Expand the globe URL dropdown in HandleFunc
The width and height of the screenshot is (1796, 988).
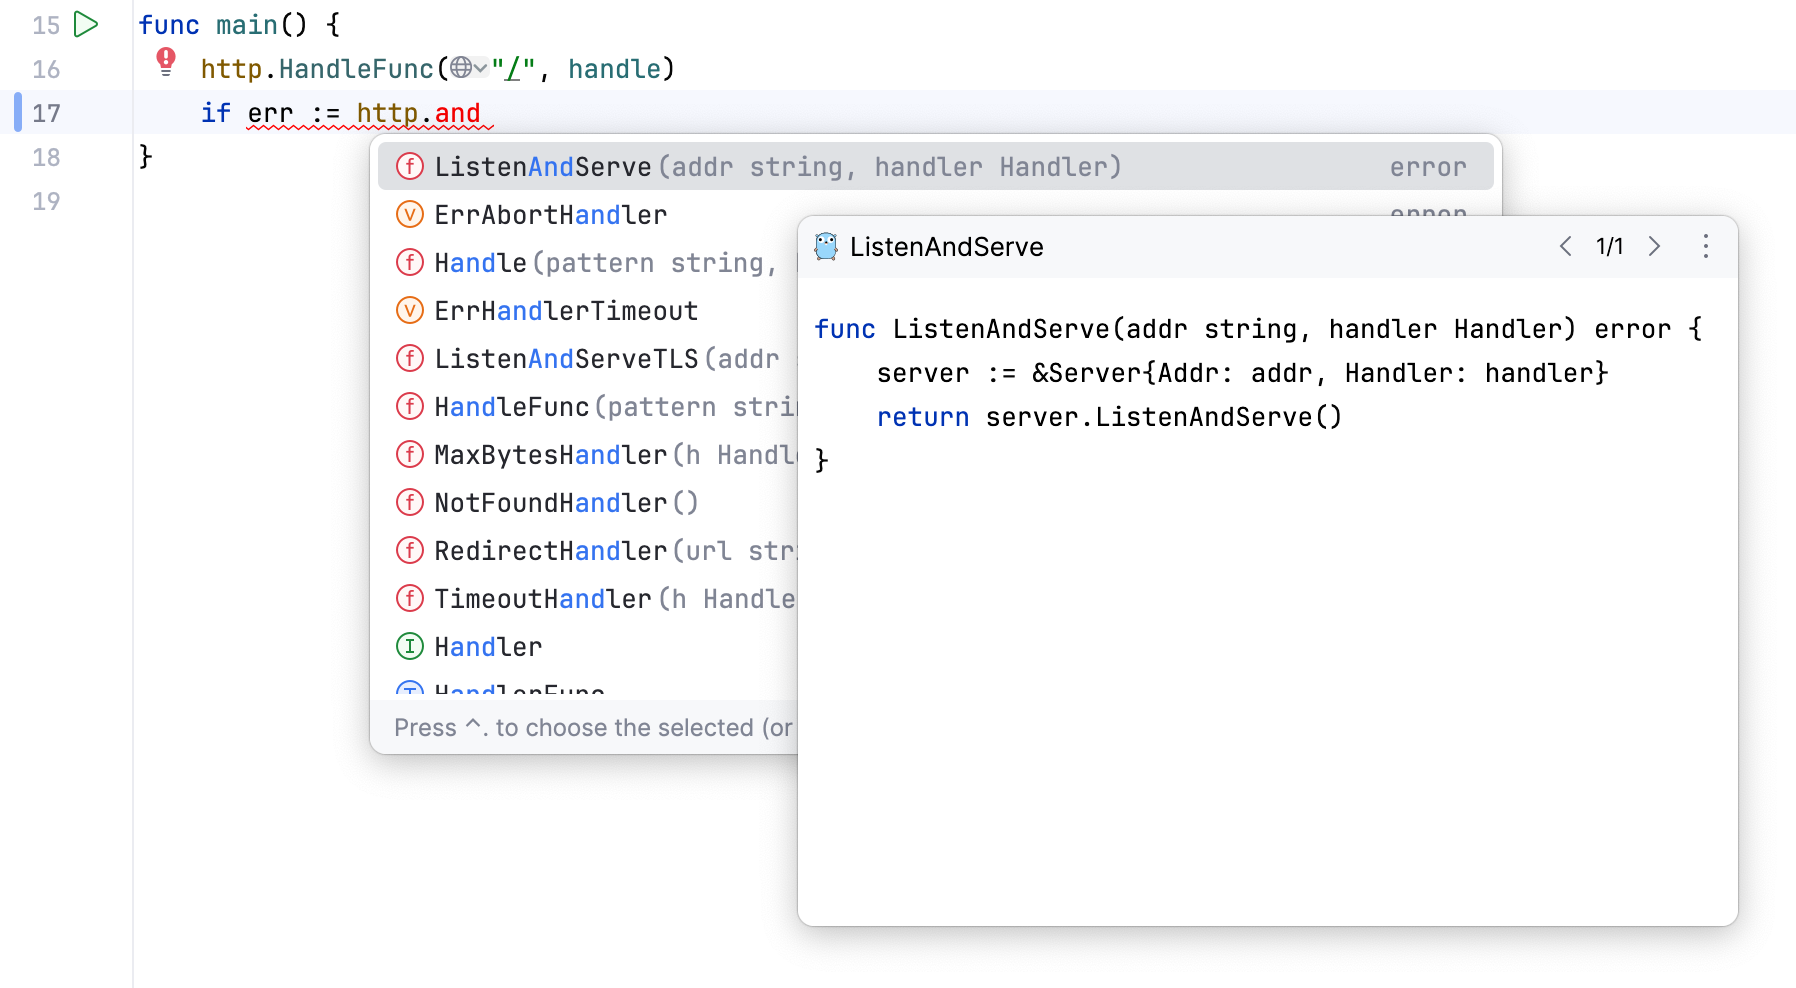click(468, 68)
